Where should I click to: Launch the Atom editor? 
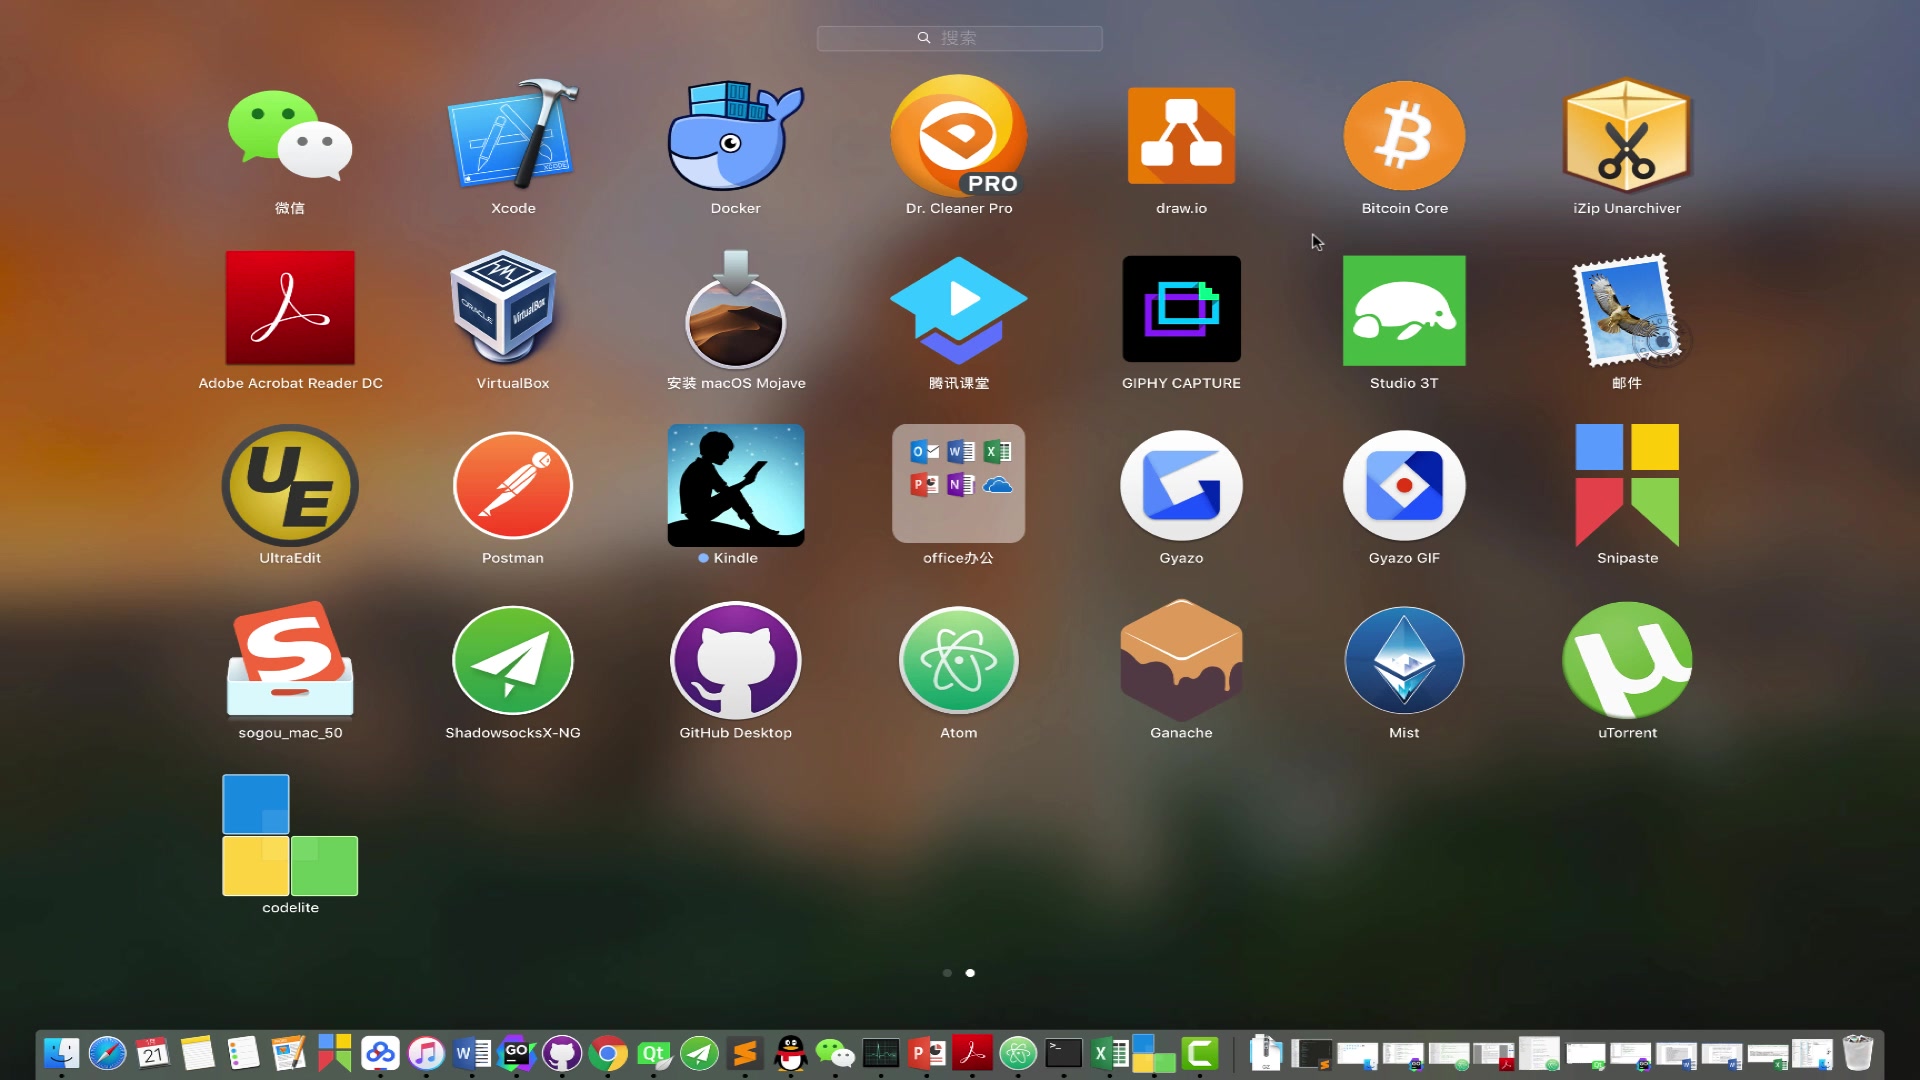958,661
